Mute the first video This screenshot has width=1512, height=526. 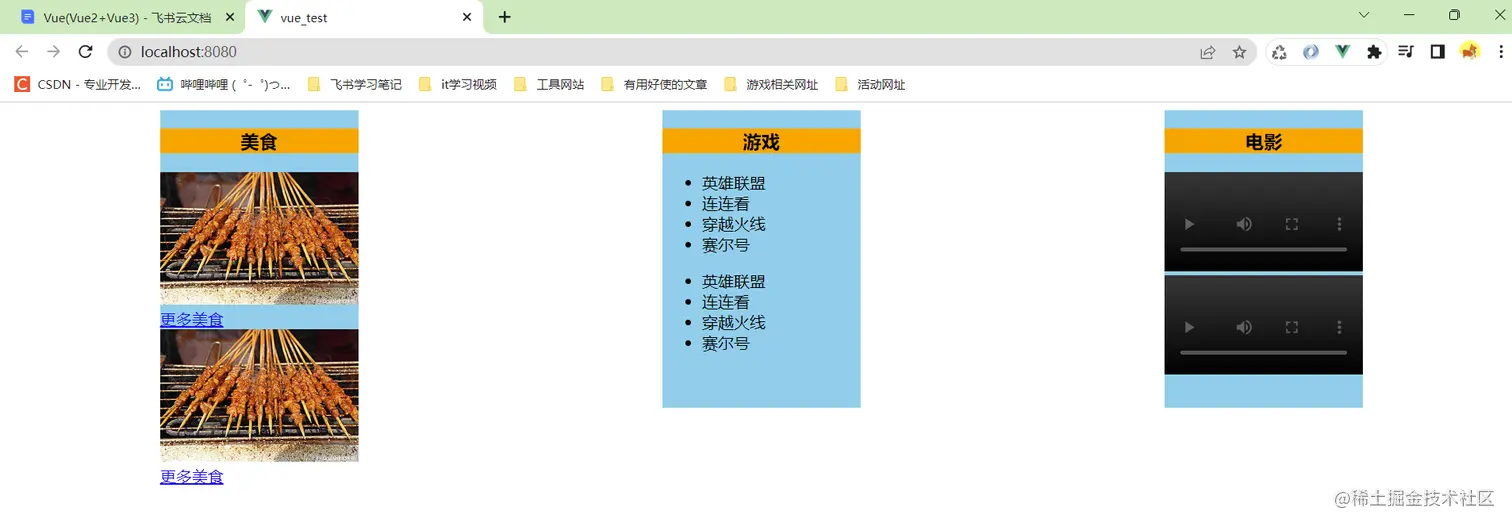[1243, 224]
